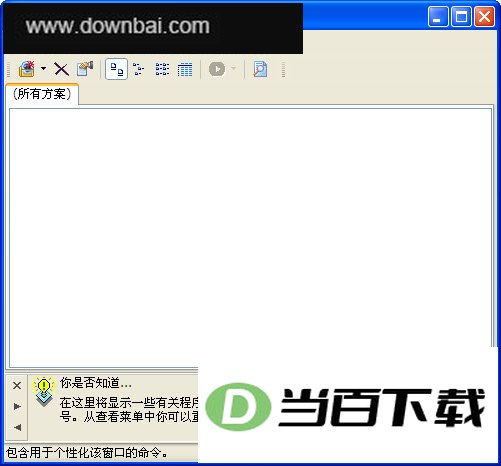Maximize the window from title bar

click(461, 16)
